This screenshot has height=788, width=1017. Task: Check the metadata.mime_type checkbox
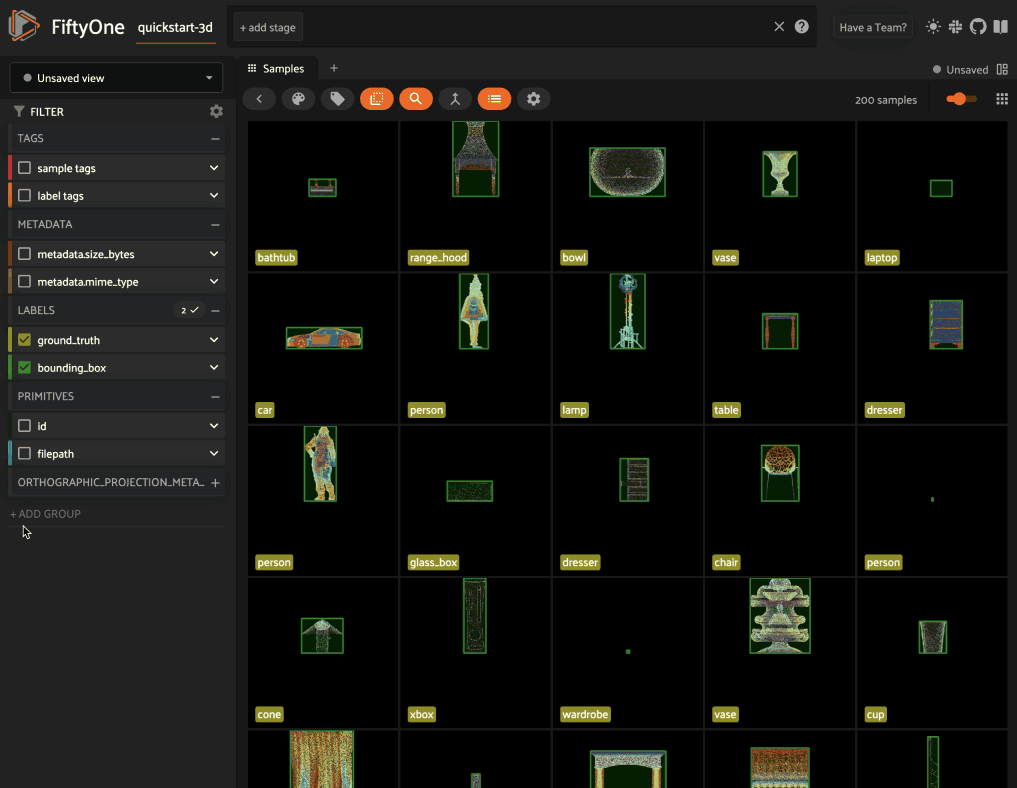point(25,281)
